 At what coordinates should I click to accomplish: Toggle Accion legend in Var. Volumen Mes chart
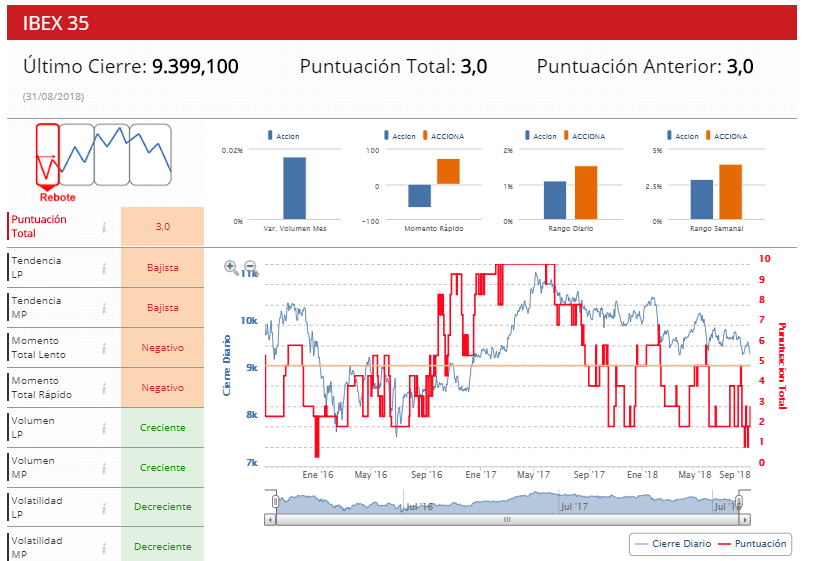point(282,136)
